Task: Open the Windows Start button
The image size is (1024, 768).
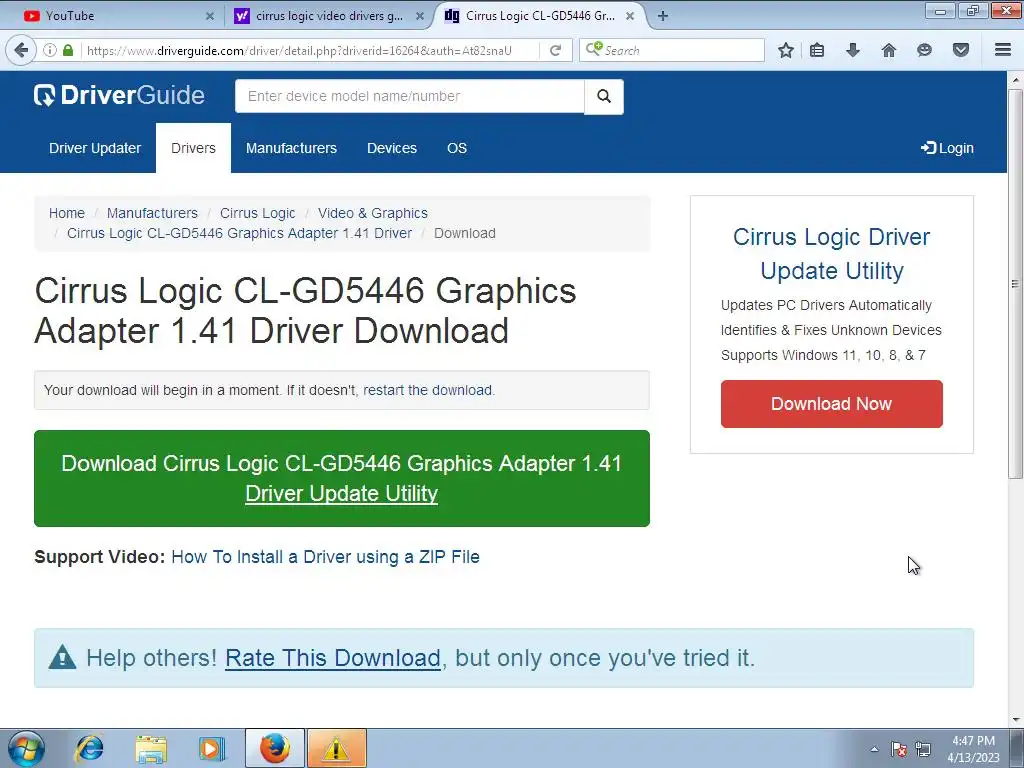Action: (x=26, y=748)
